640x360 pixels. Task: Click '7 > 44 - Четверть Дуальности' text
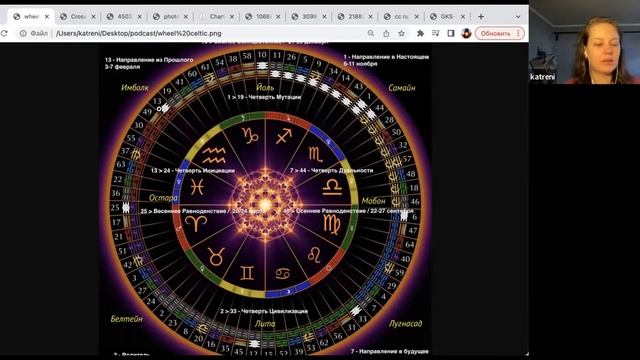pyautogui.click(x=331, y=170)
